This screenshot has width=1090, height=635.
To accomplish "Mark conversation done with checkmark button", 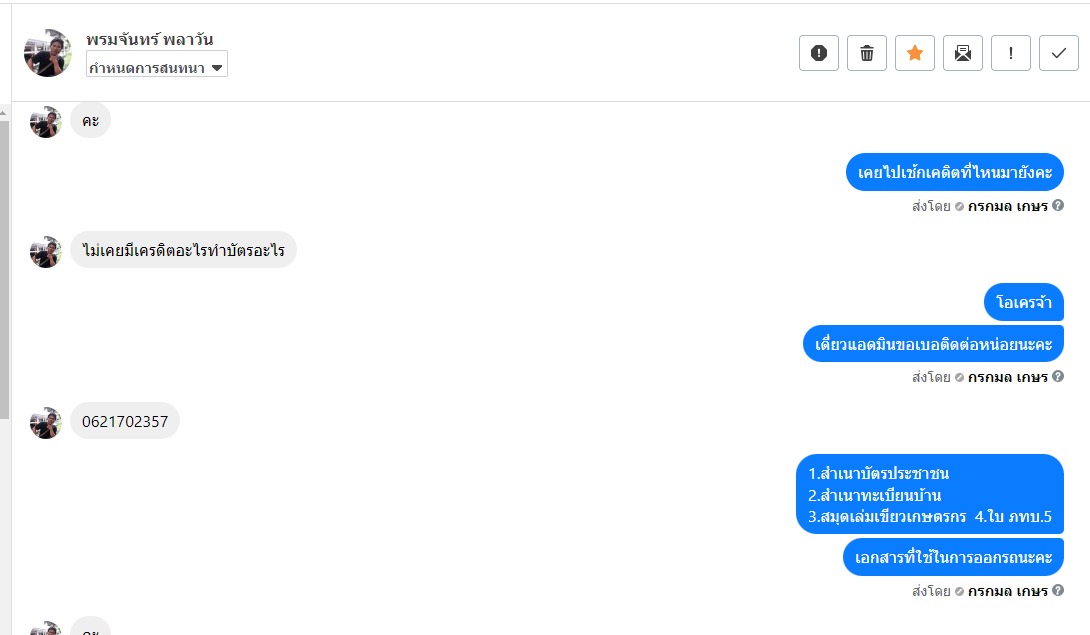I will click(1058, 53).
